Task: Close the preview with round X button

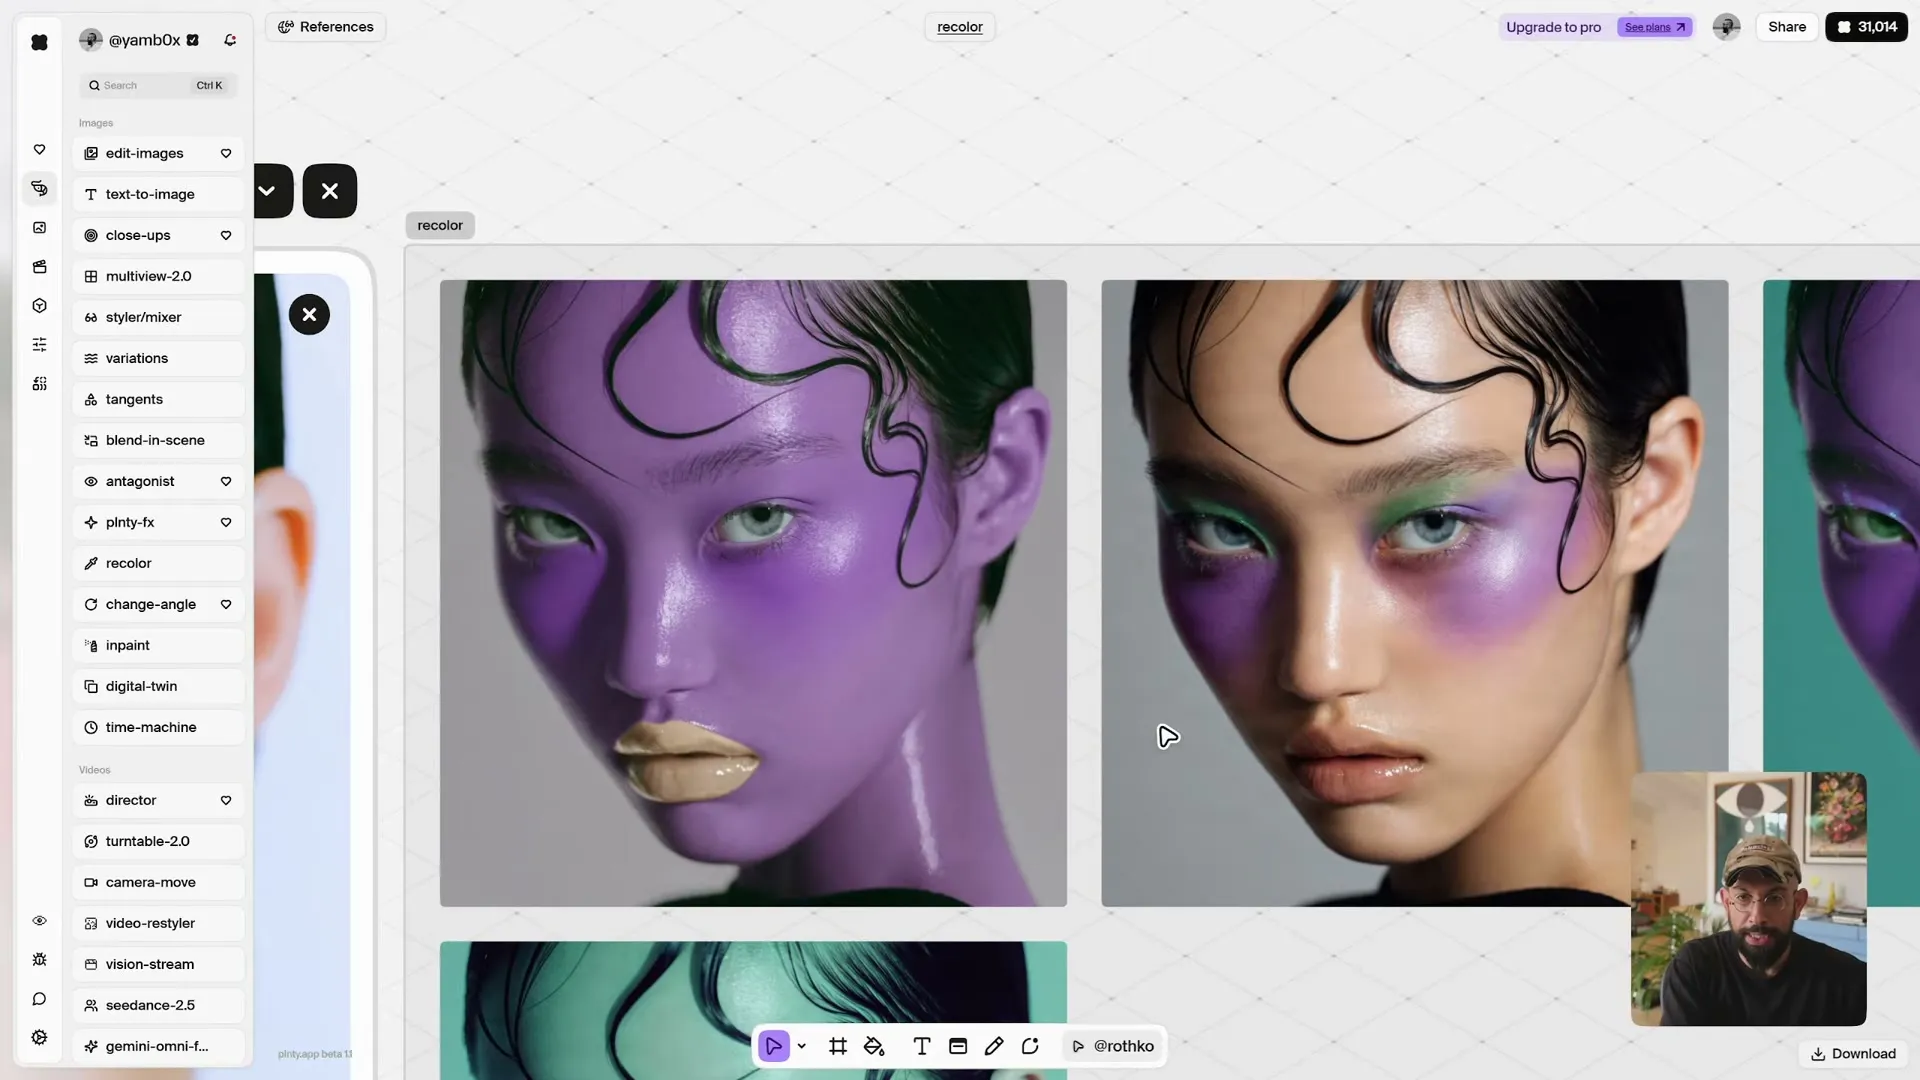Action: pos(309,315)
